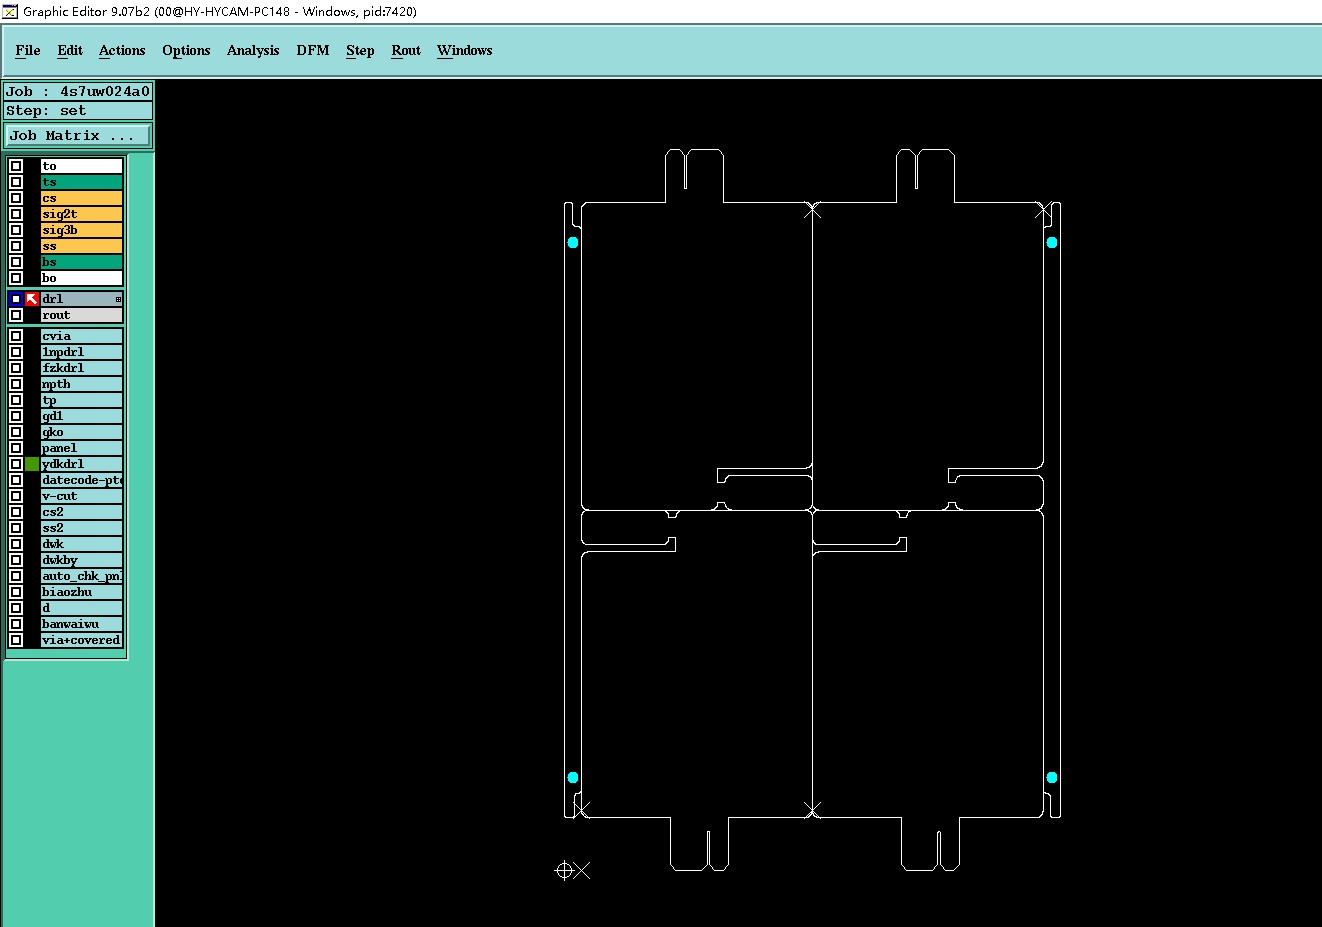Select the banwaiwu layer name

[x=82, y=624]
